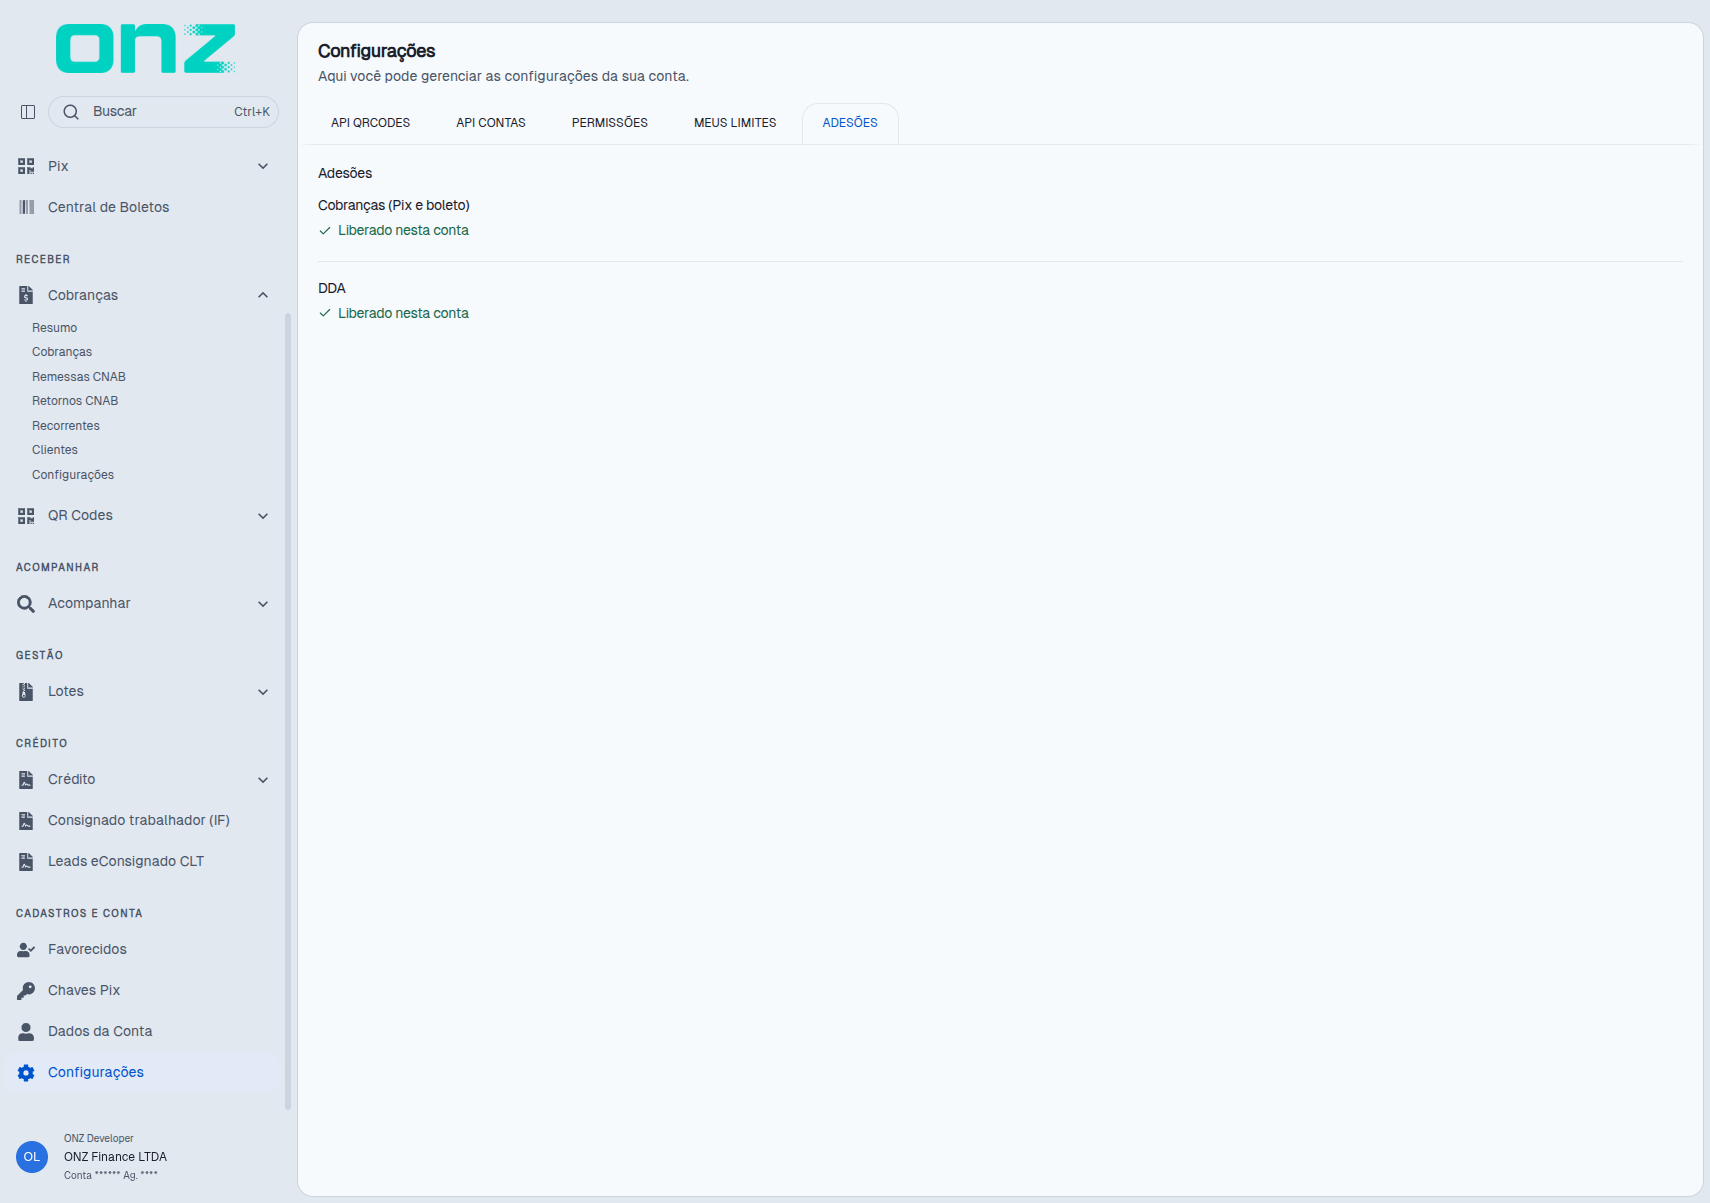Image resolution: width=1710 pixels, height=1203 pixels.
Task: Click the Favorecidos label
Action: [87, 950]
